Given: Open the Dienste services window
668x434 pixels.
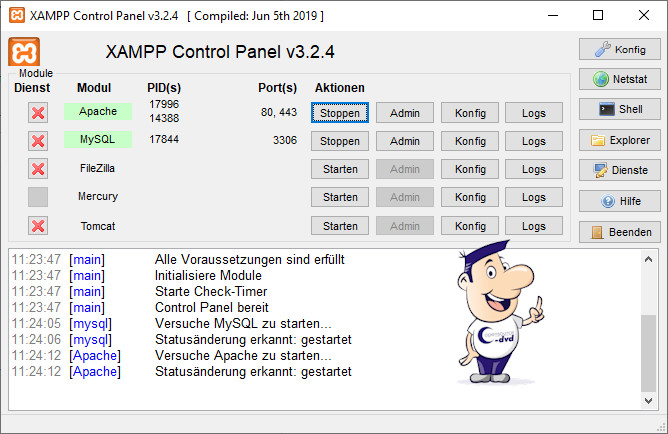Looking at the screenshot, I should pos(619,171).
